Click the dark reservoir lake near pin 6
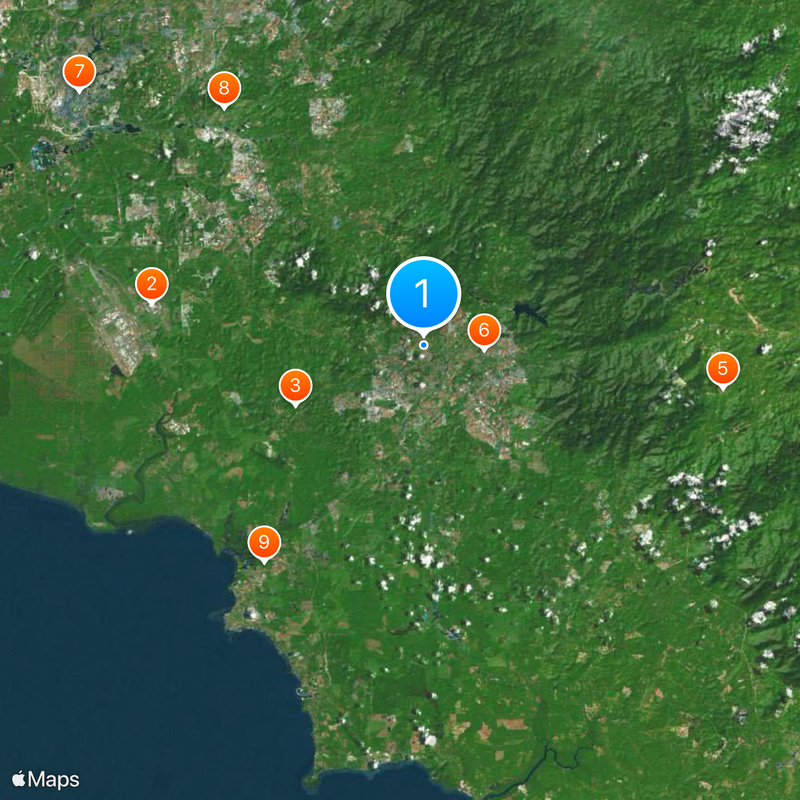Image resolution: width=800 pixels, height=800 pixels. point(530,312)
